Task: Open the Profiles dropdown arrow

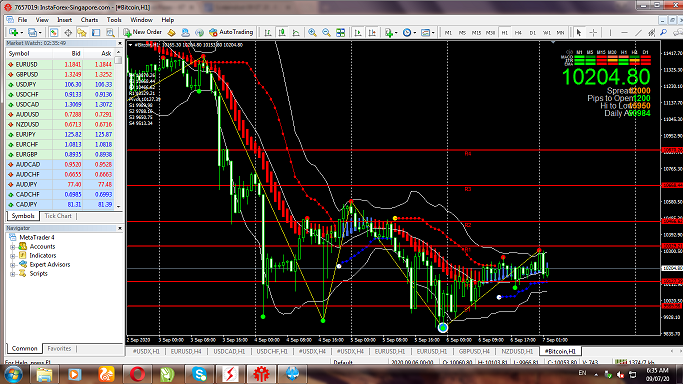Action: (x=40, y=33)
